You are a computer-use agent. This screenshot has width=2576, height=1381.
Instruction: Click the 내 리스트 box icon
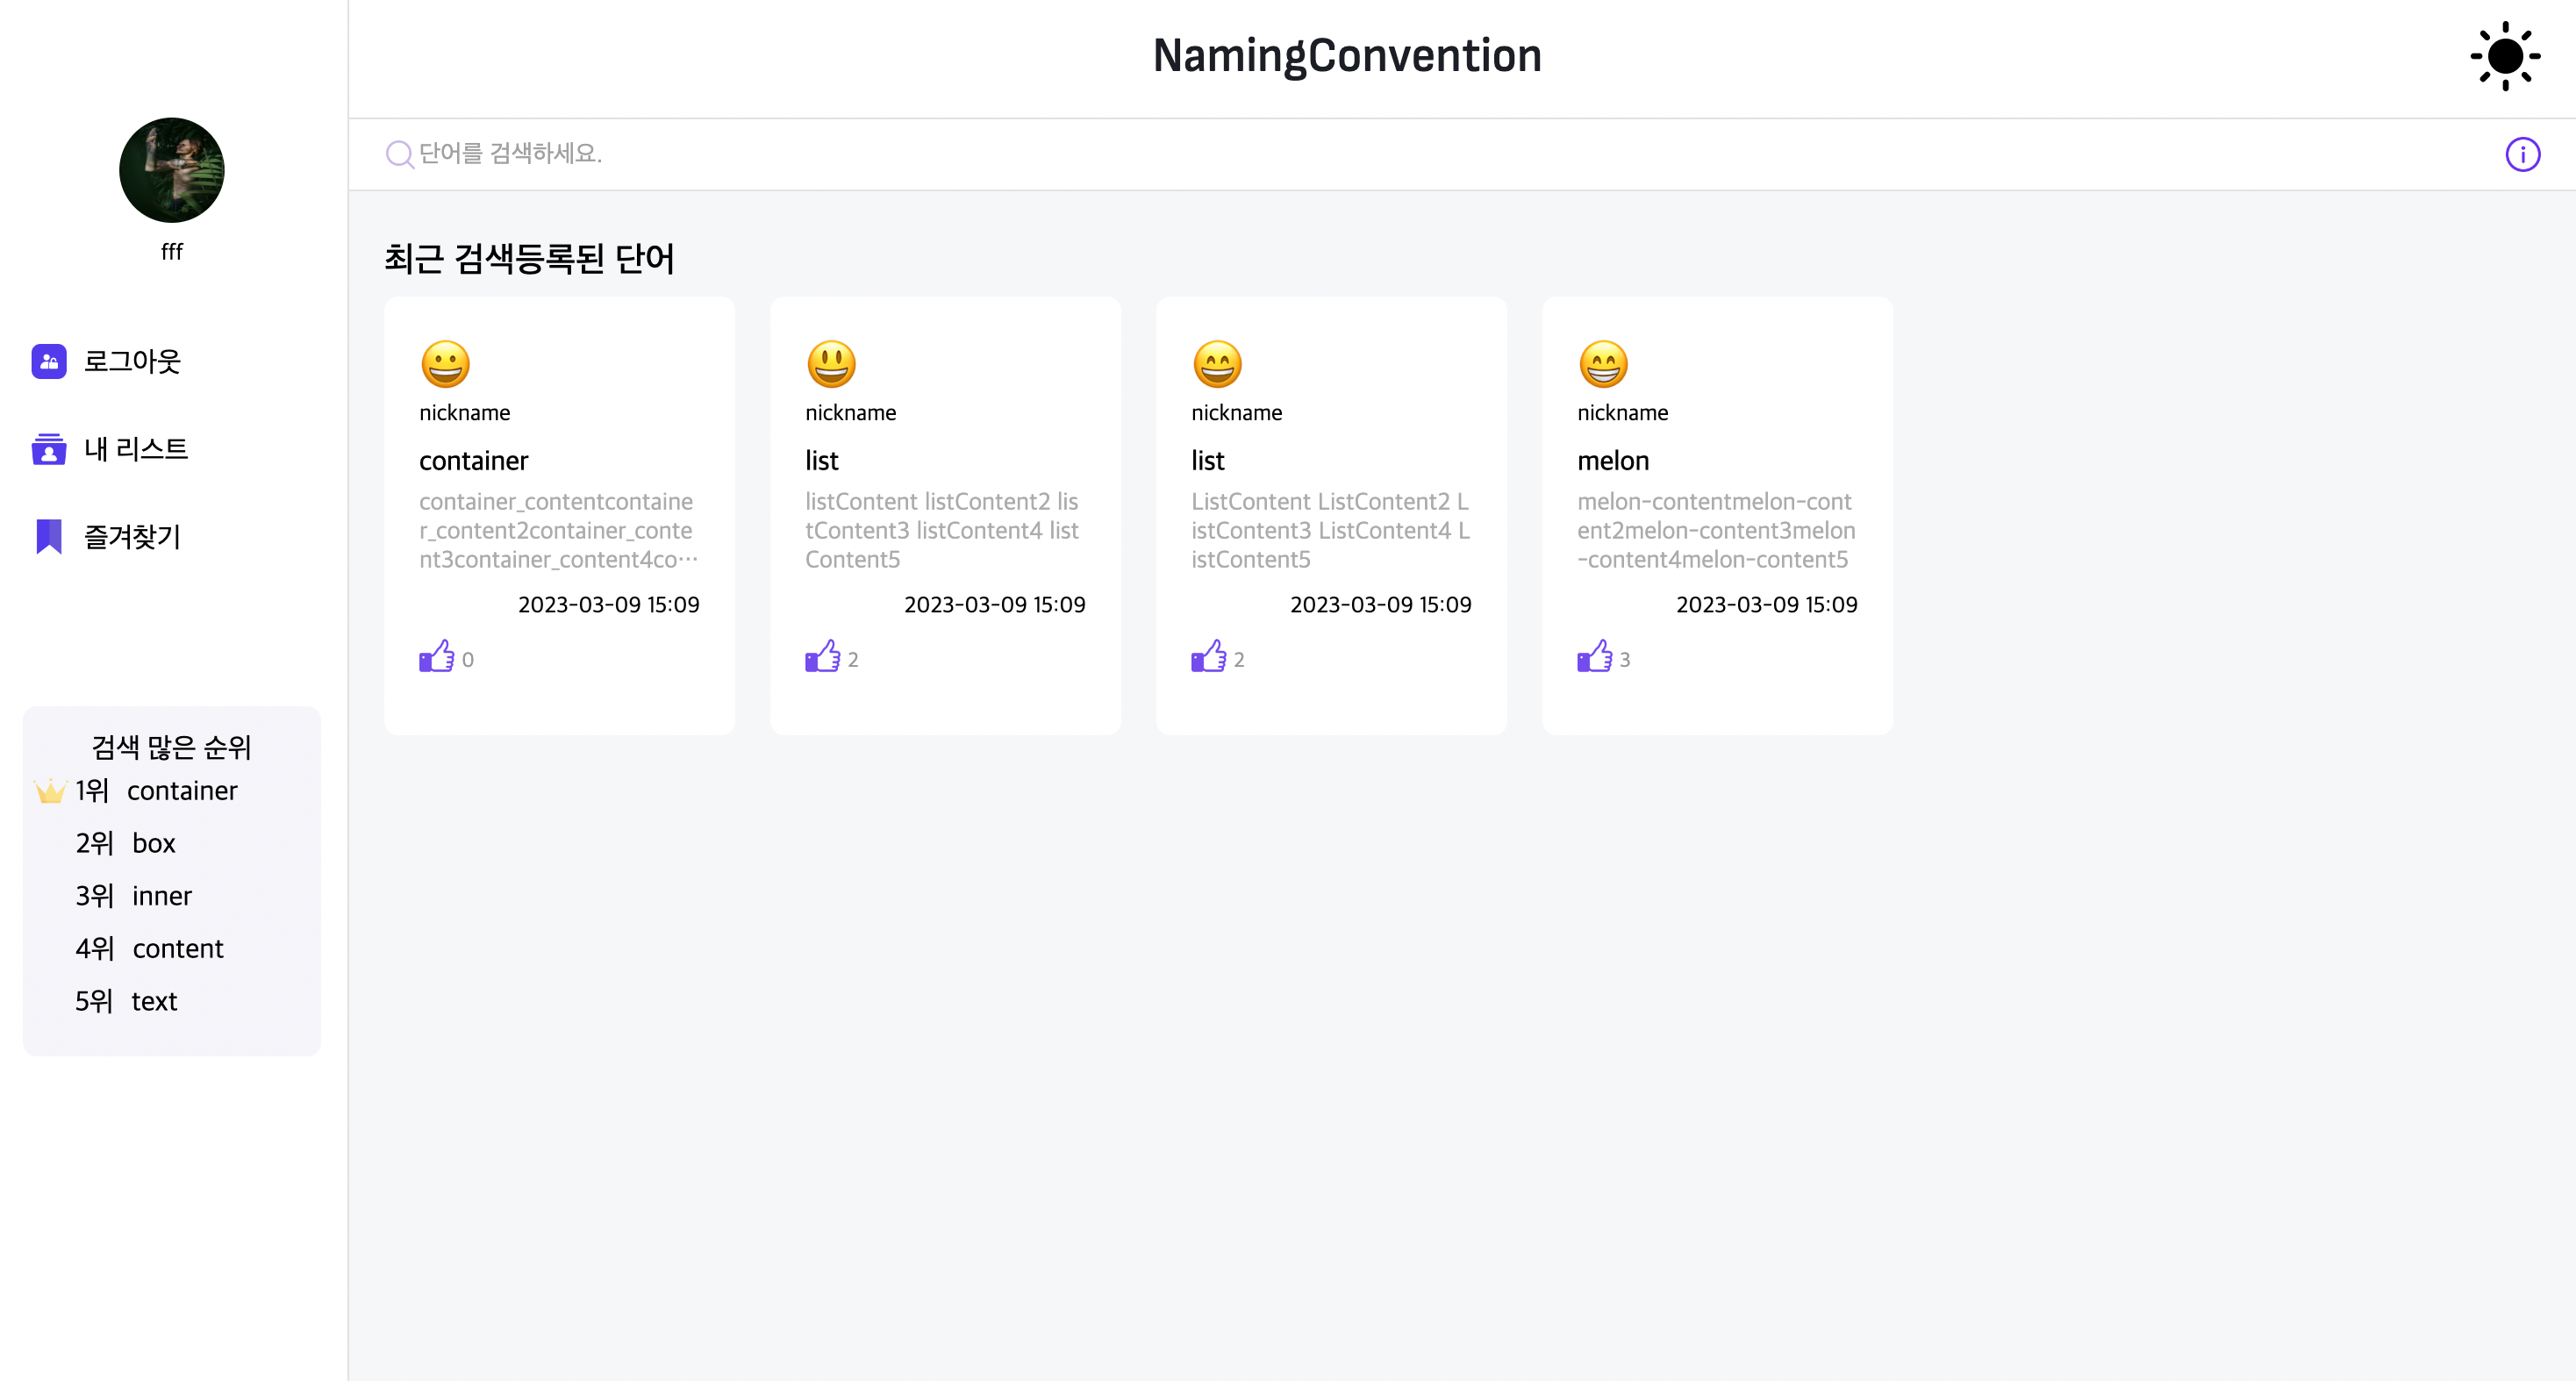tap(48, 449)
